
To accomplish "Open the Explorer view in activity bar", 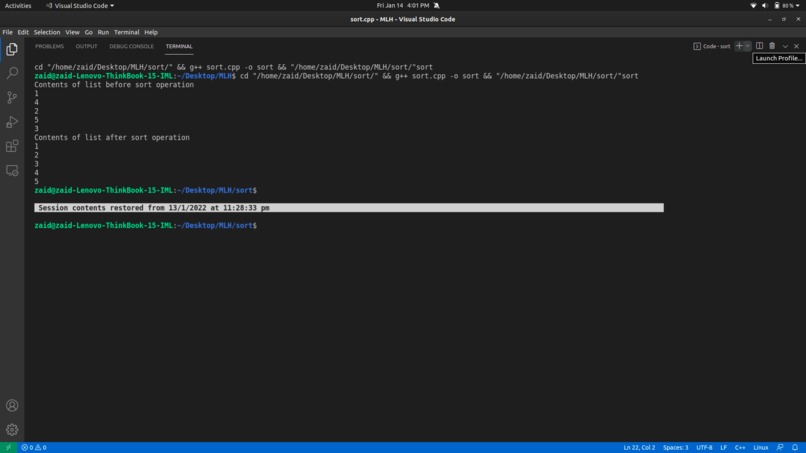I will coord(12,49).
